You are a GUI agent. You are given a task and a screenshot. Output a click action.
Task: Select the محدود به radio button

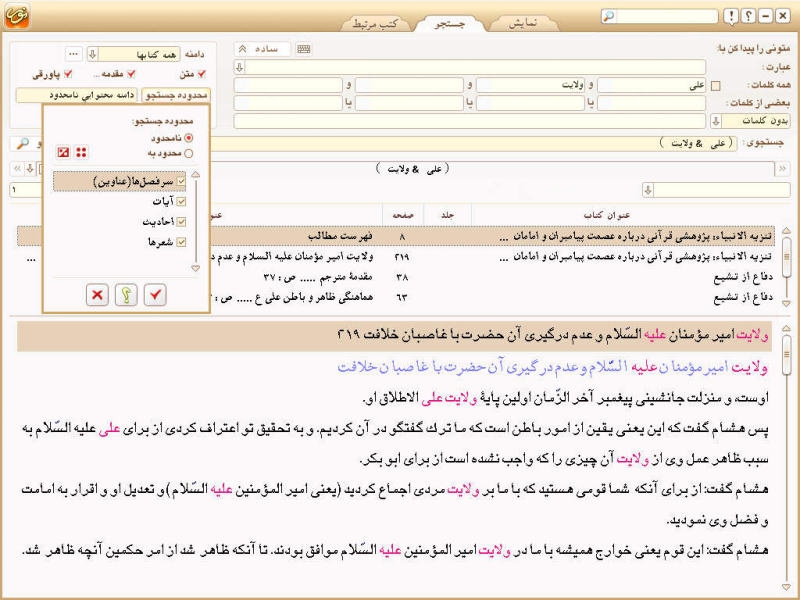point(188,153)
